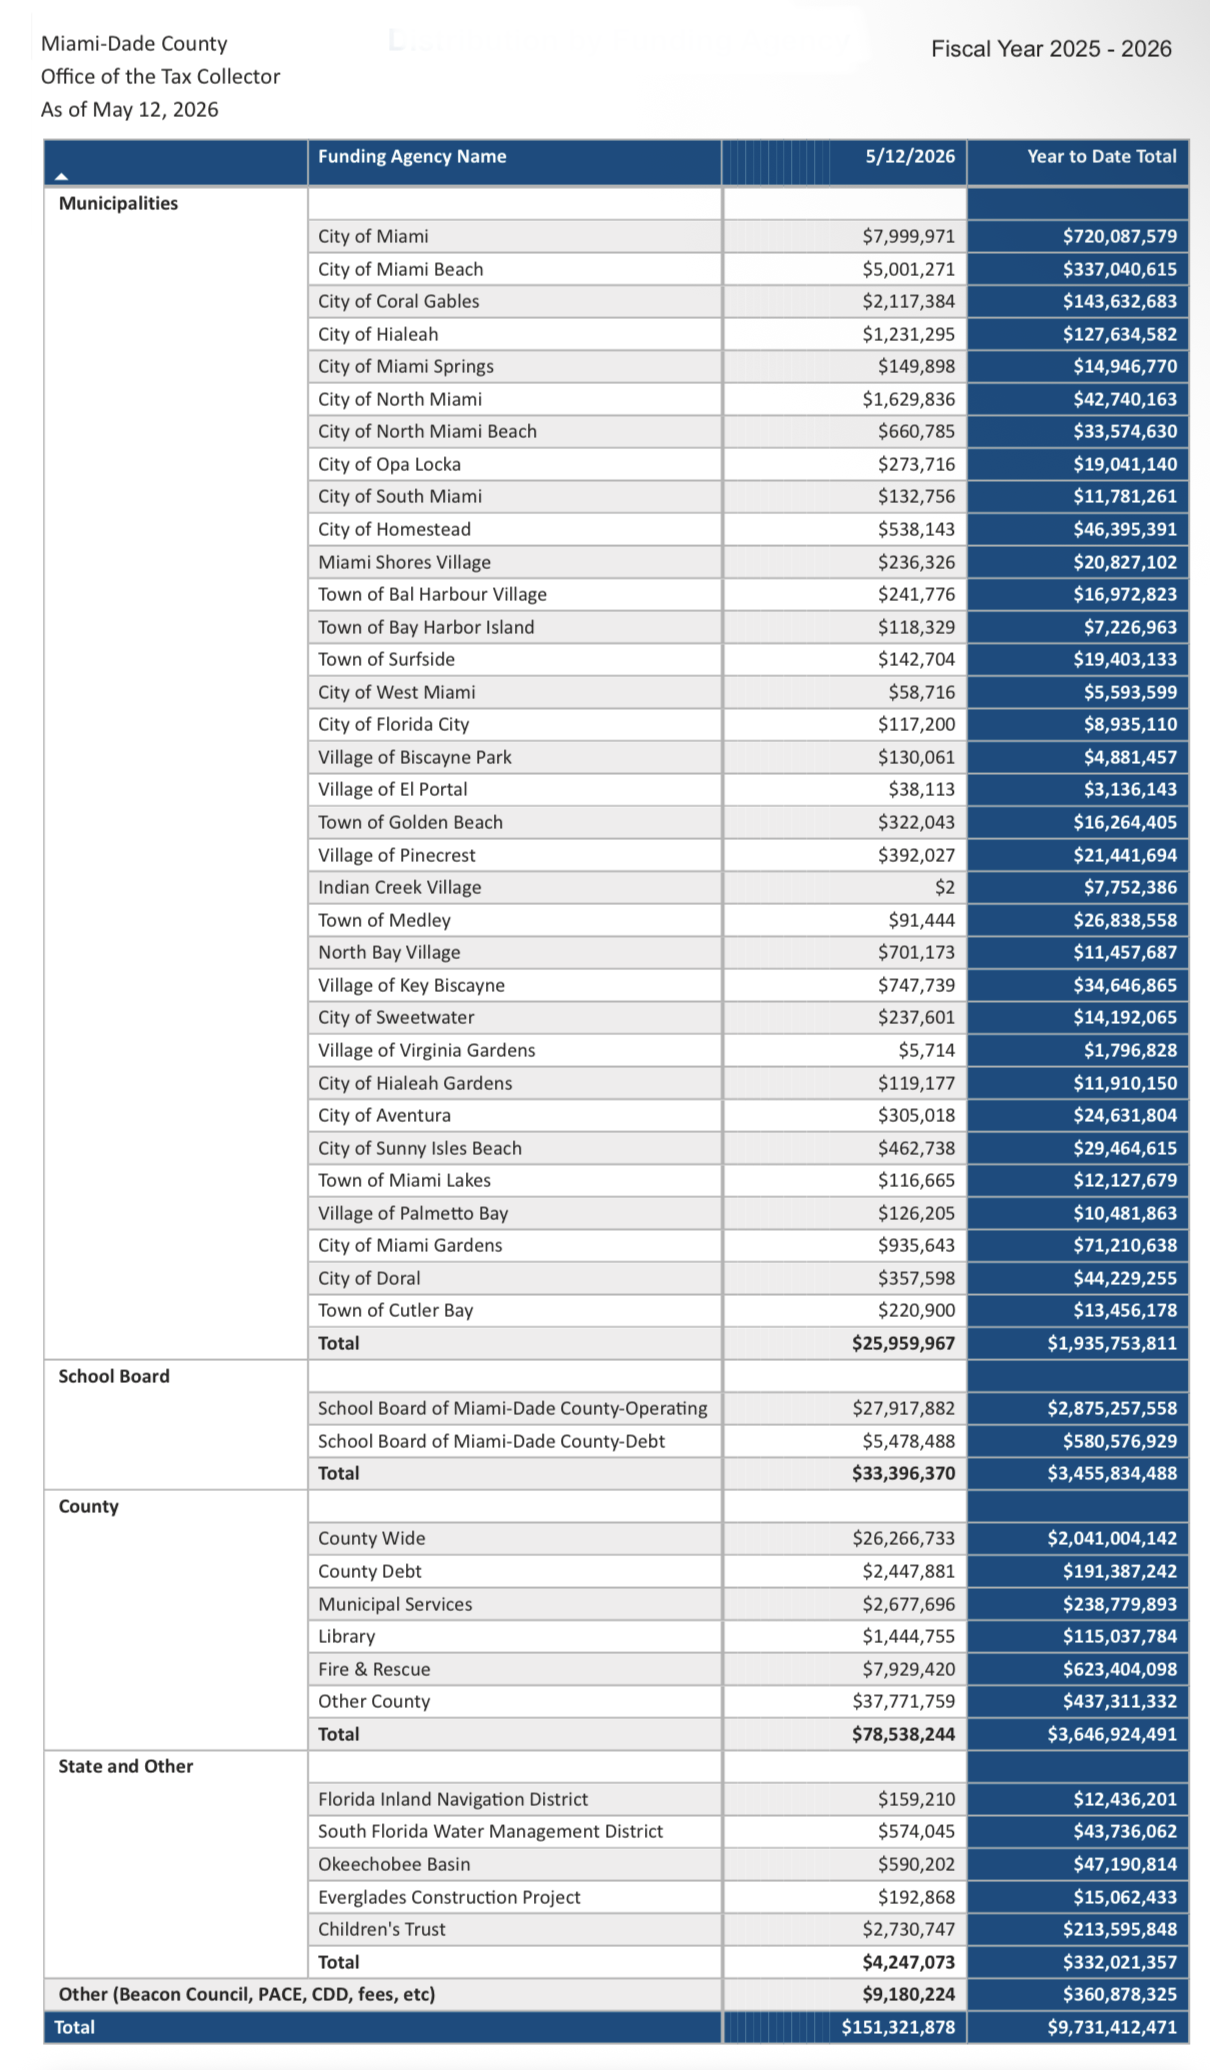The height and width of the screenshot is (2070, 1210).
Task: Select the City of Miami Beach row name
Action: click(x=400, y=269)
